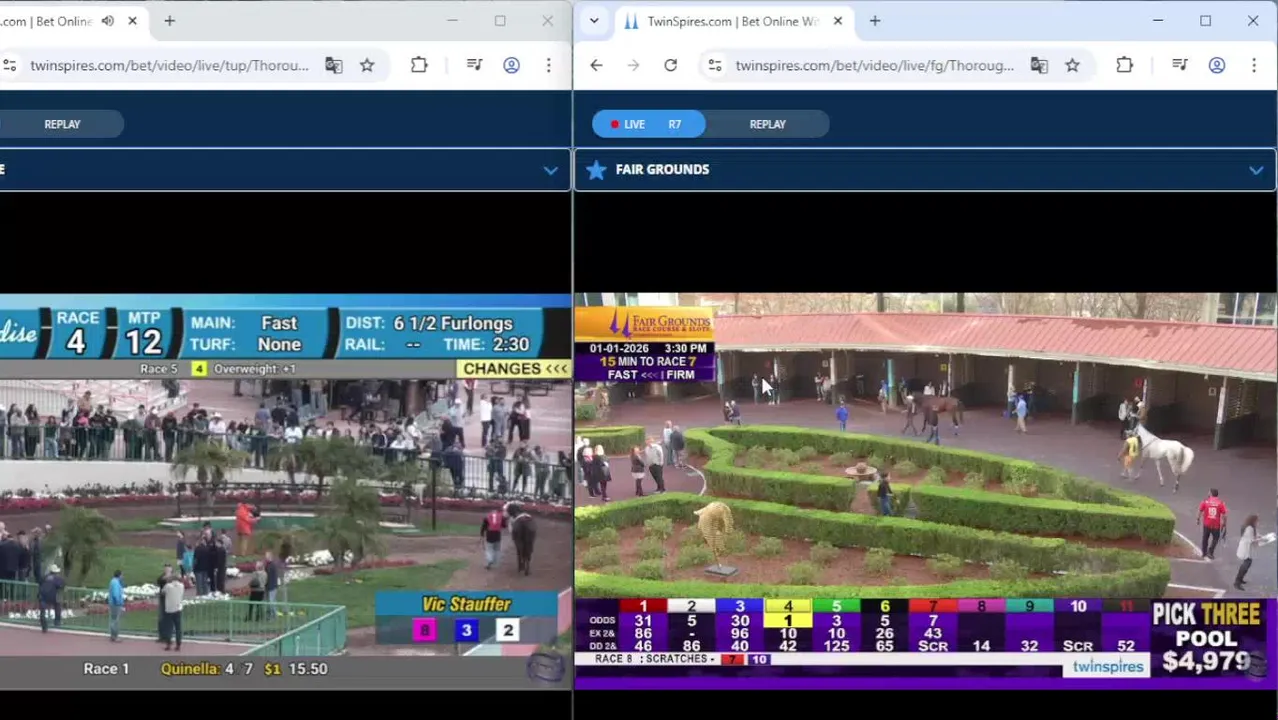This screenshot has height=720, width=1278.
Task: Open media control icon in right window toolbar
Action: [x=1180, y=65]
